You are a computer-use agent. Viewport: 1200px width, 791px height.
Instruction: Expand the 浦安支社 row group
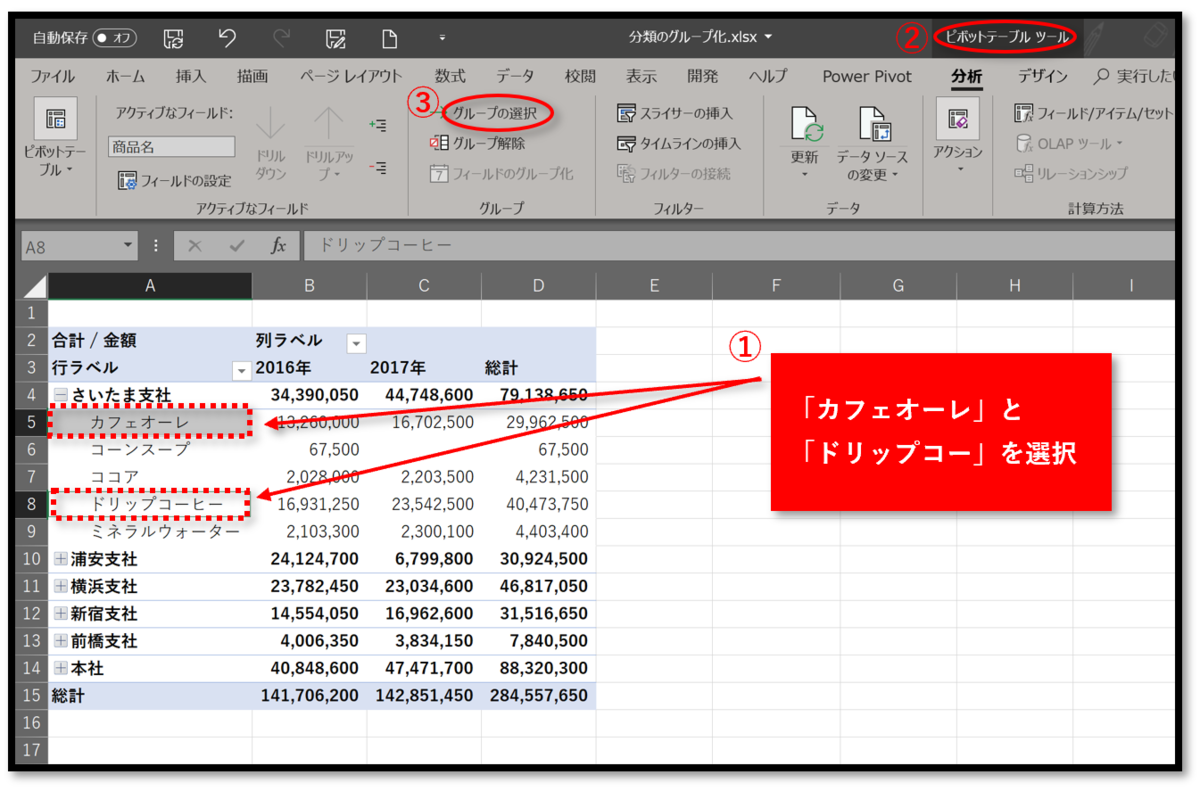pos(62,559)
